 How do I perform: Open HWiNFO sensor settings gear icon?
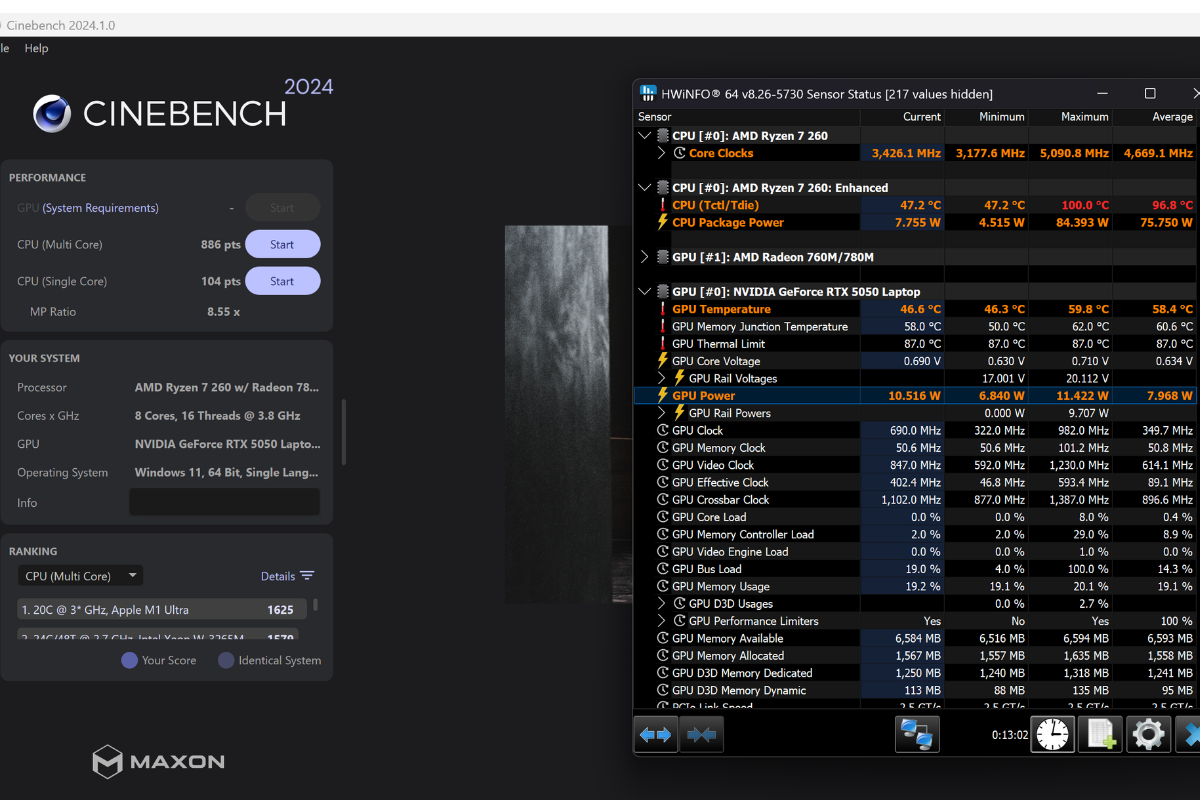pos(1148,735)
